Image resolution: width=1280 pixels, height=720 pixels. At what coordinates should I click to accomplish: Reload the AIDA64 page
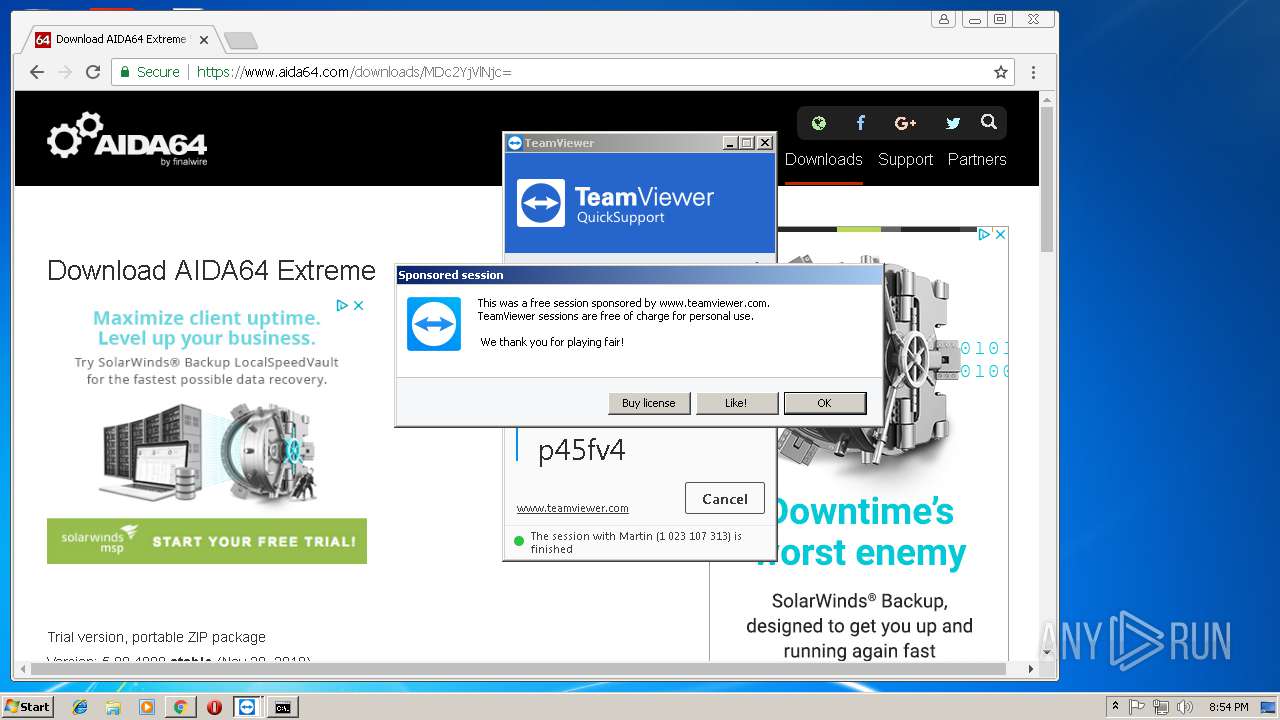tap(93, 72)
